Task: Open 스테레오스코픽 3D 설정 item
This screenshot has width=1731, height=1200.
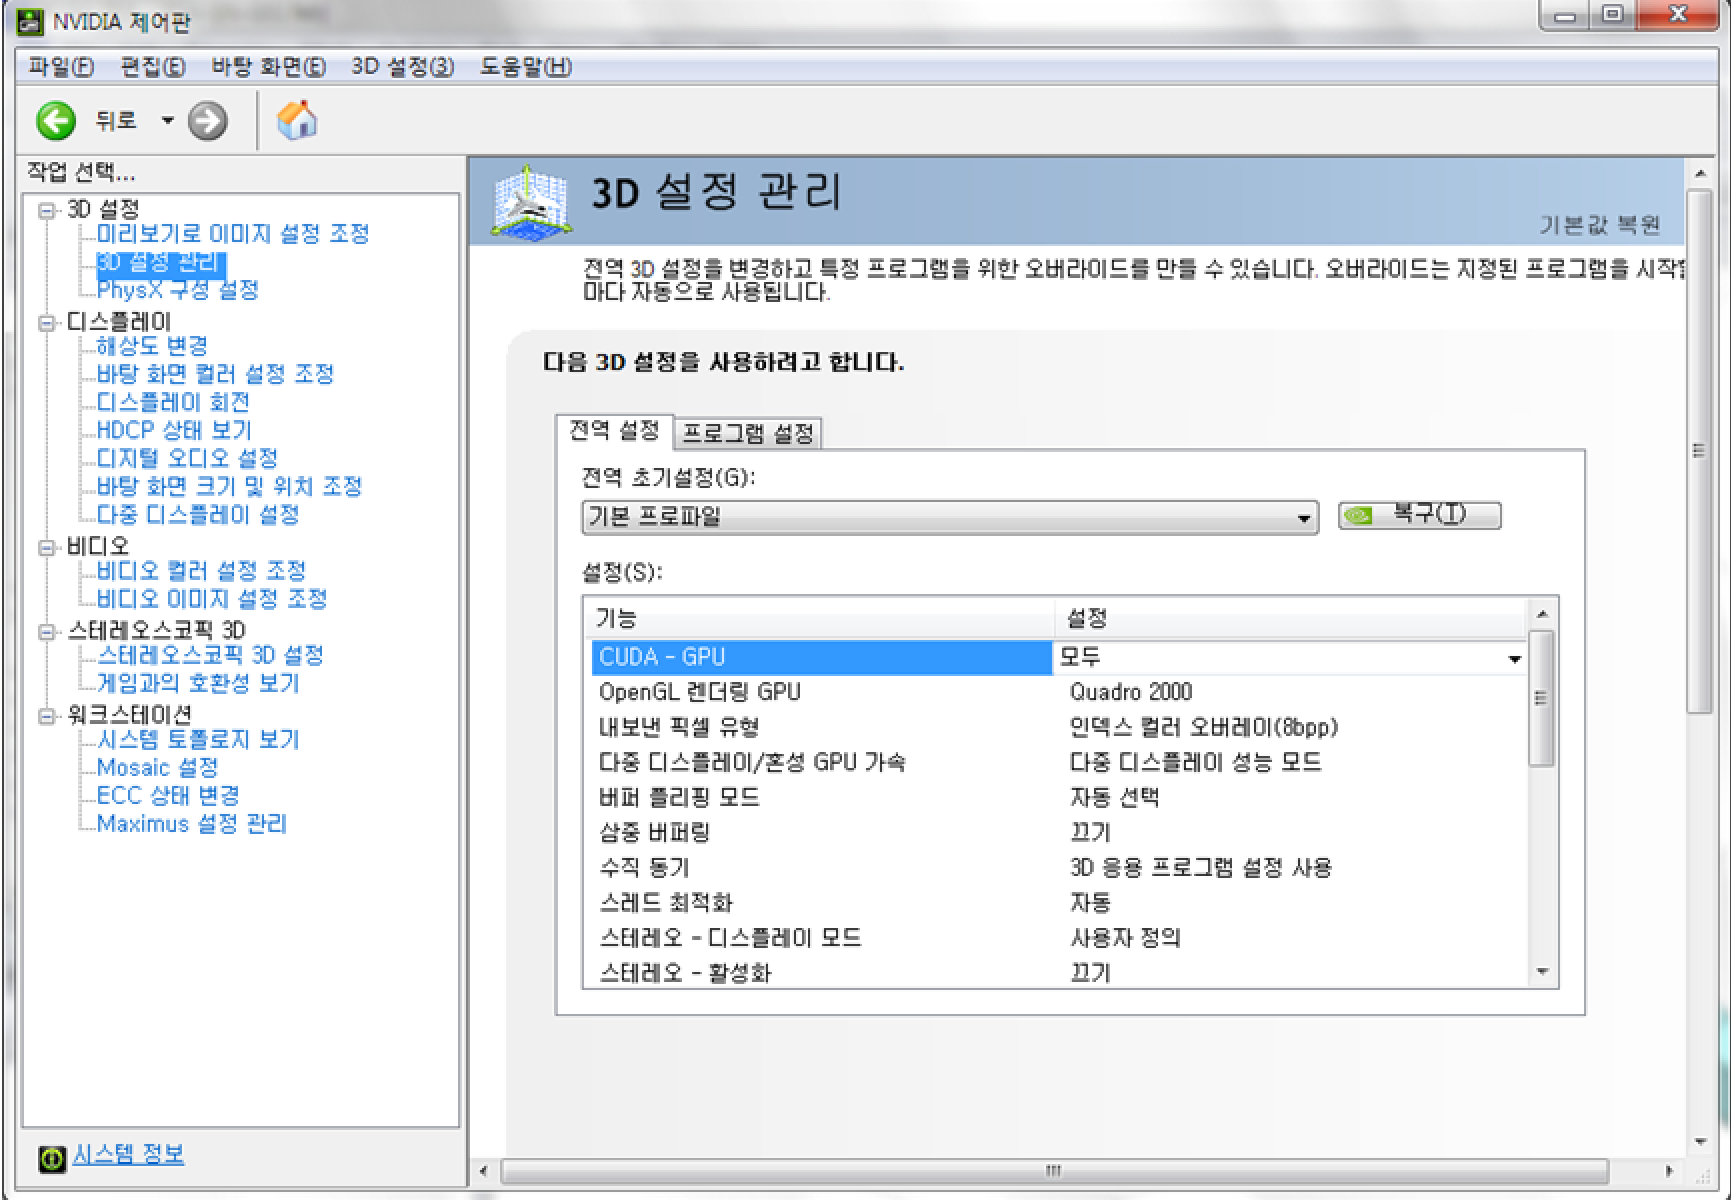Action: (x=210, y=655)
